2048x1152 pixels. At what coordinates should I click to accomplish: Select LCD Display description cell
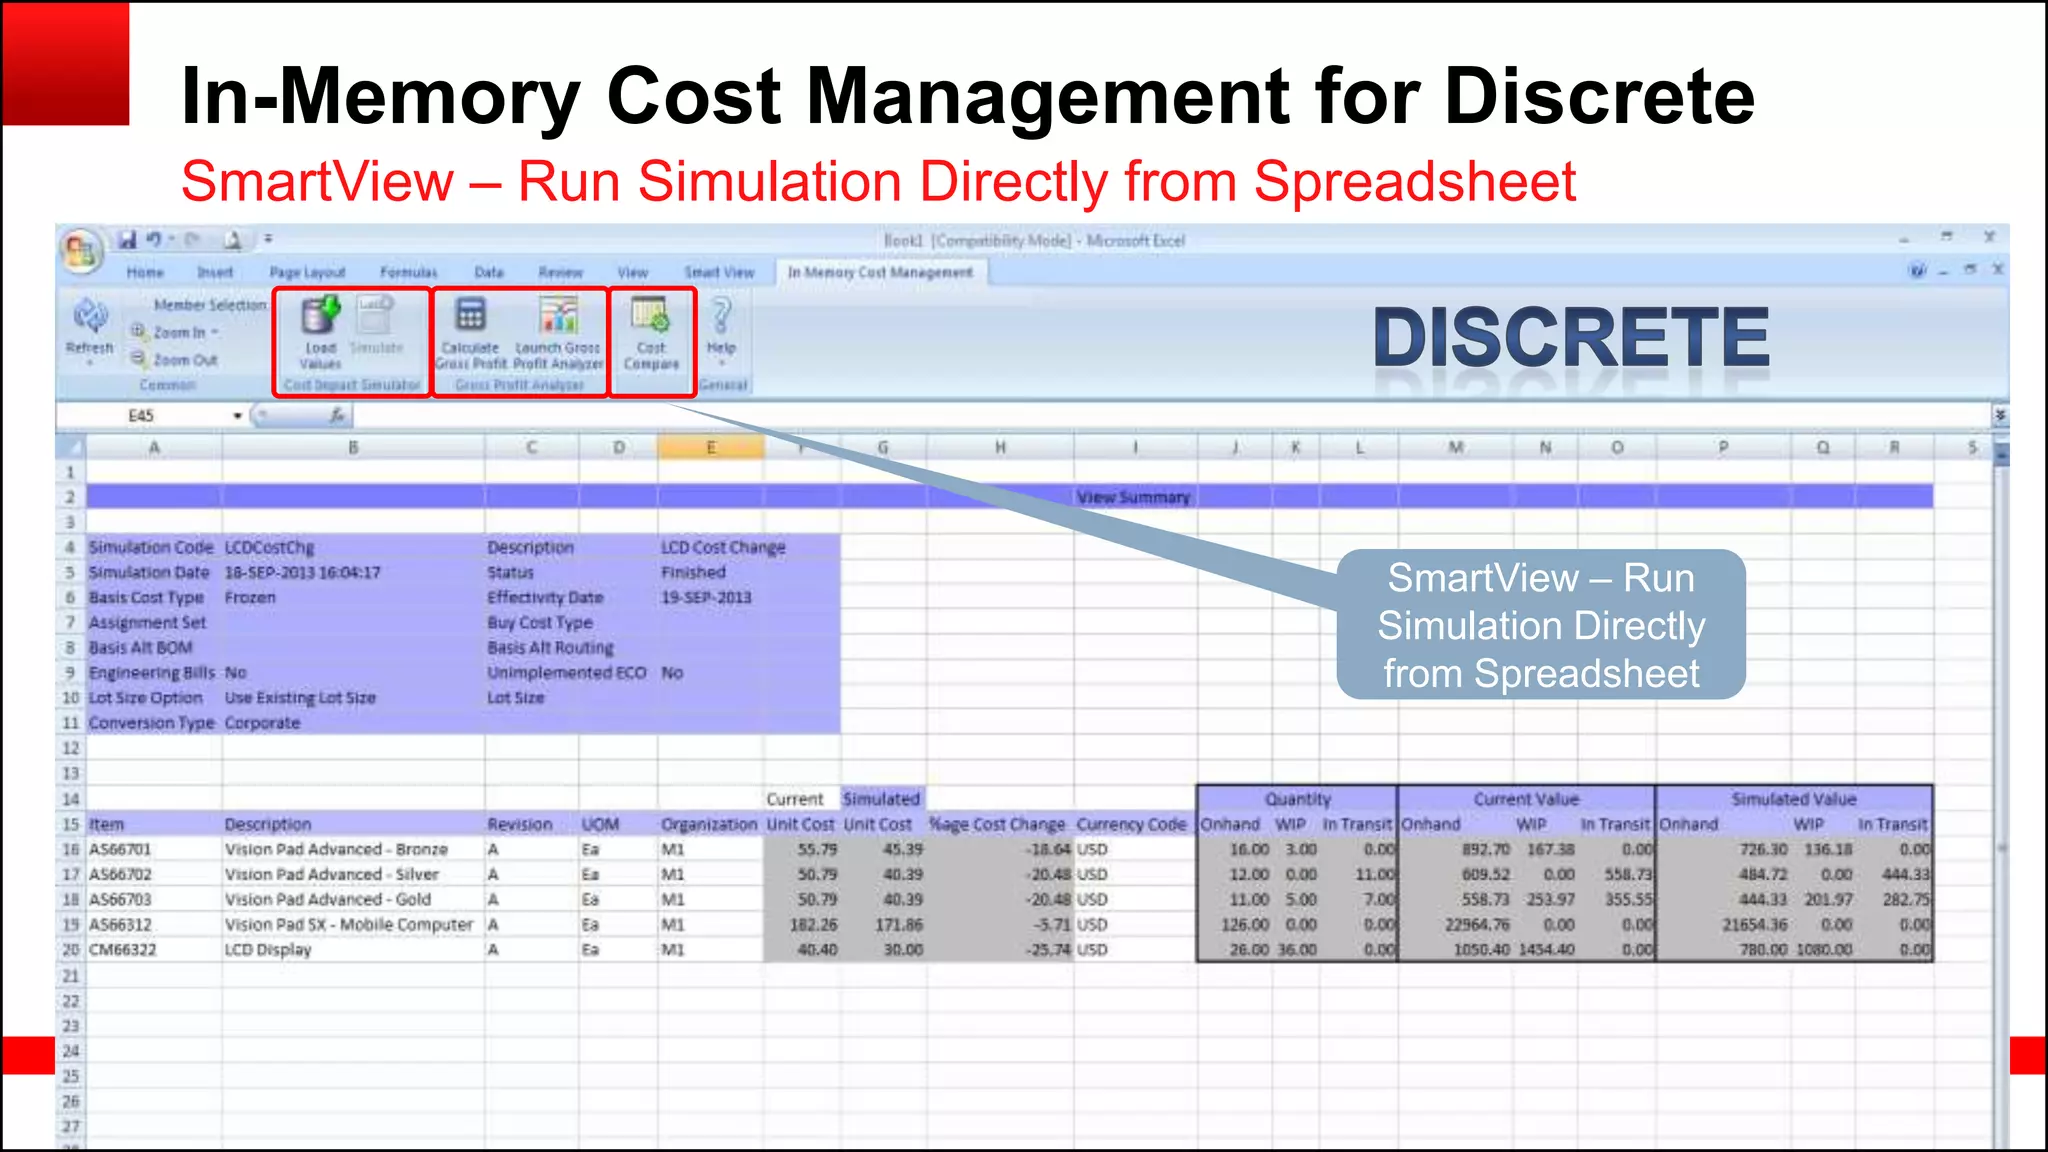pos(353,949)
